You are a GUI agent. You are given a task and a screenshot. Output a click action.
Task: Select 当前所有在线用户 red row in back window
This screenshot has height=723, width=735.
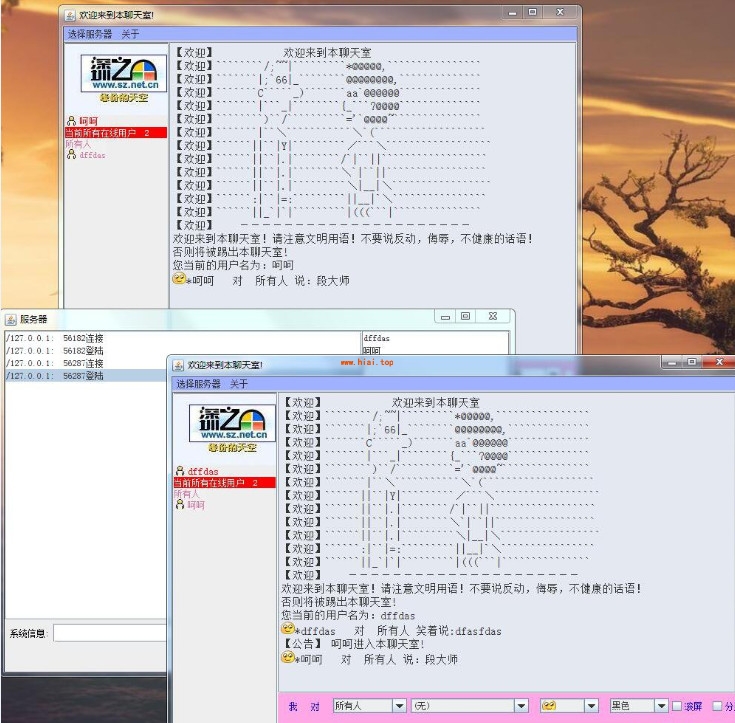point(116,133)
